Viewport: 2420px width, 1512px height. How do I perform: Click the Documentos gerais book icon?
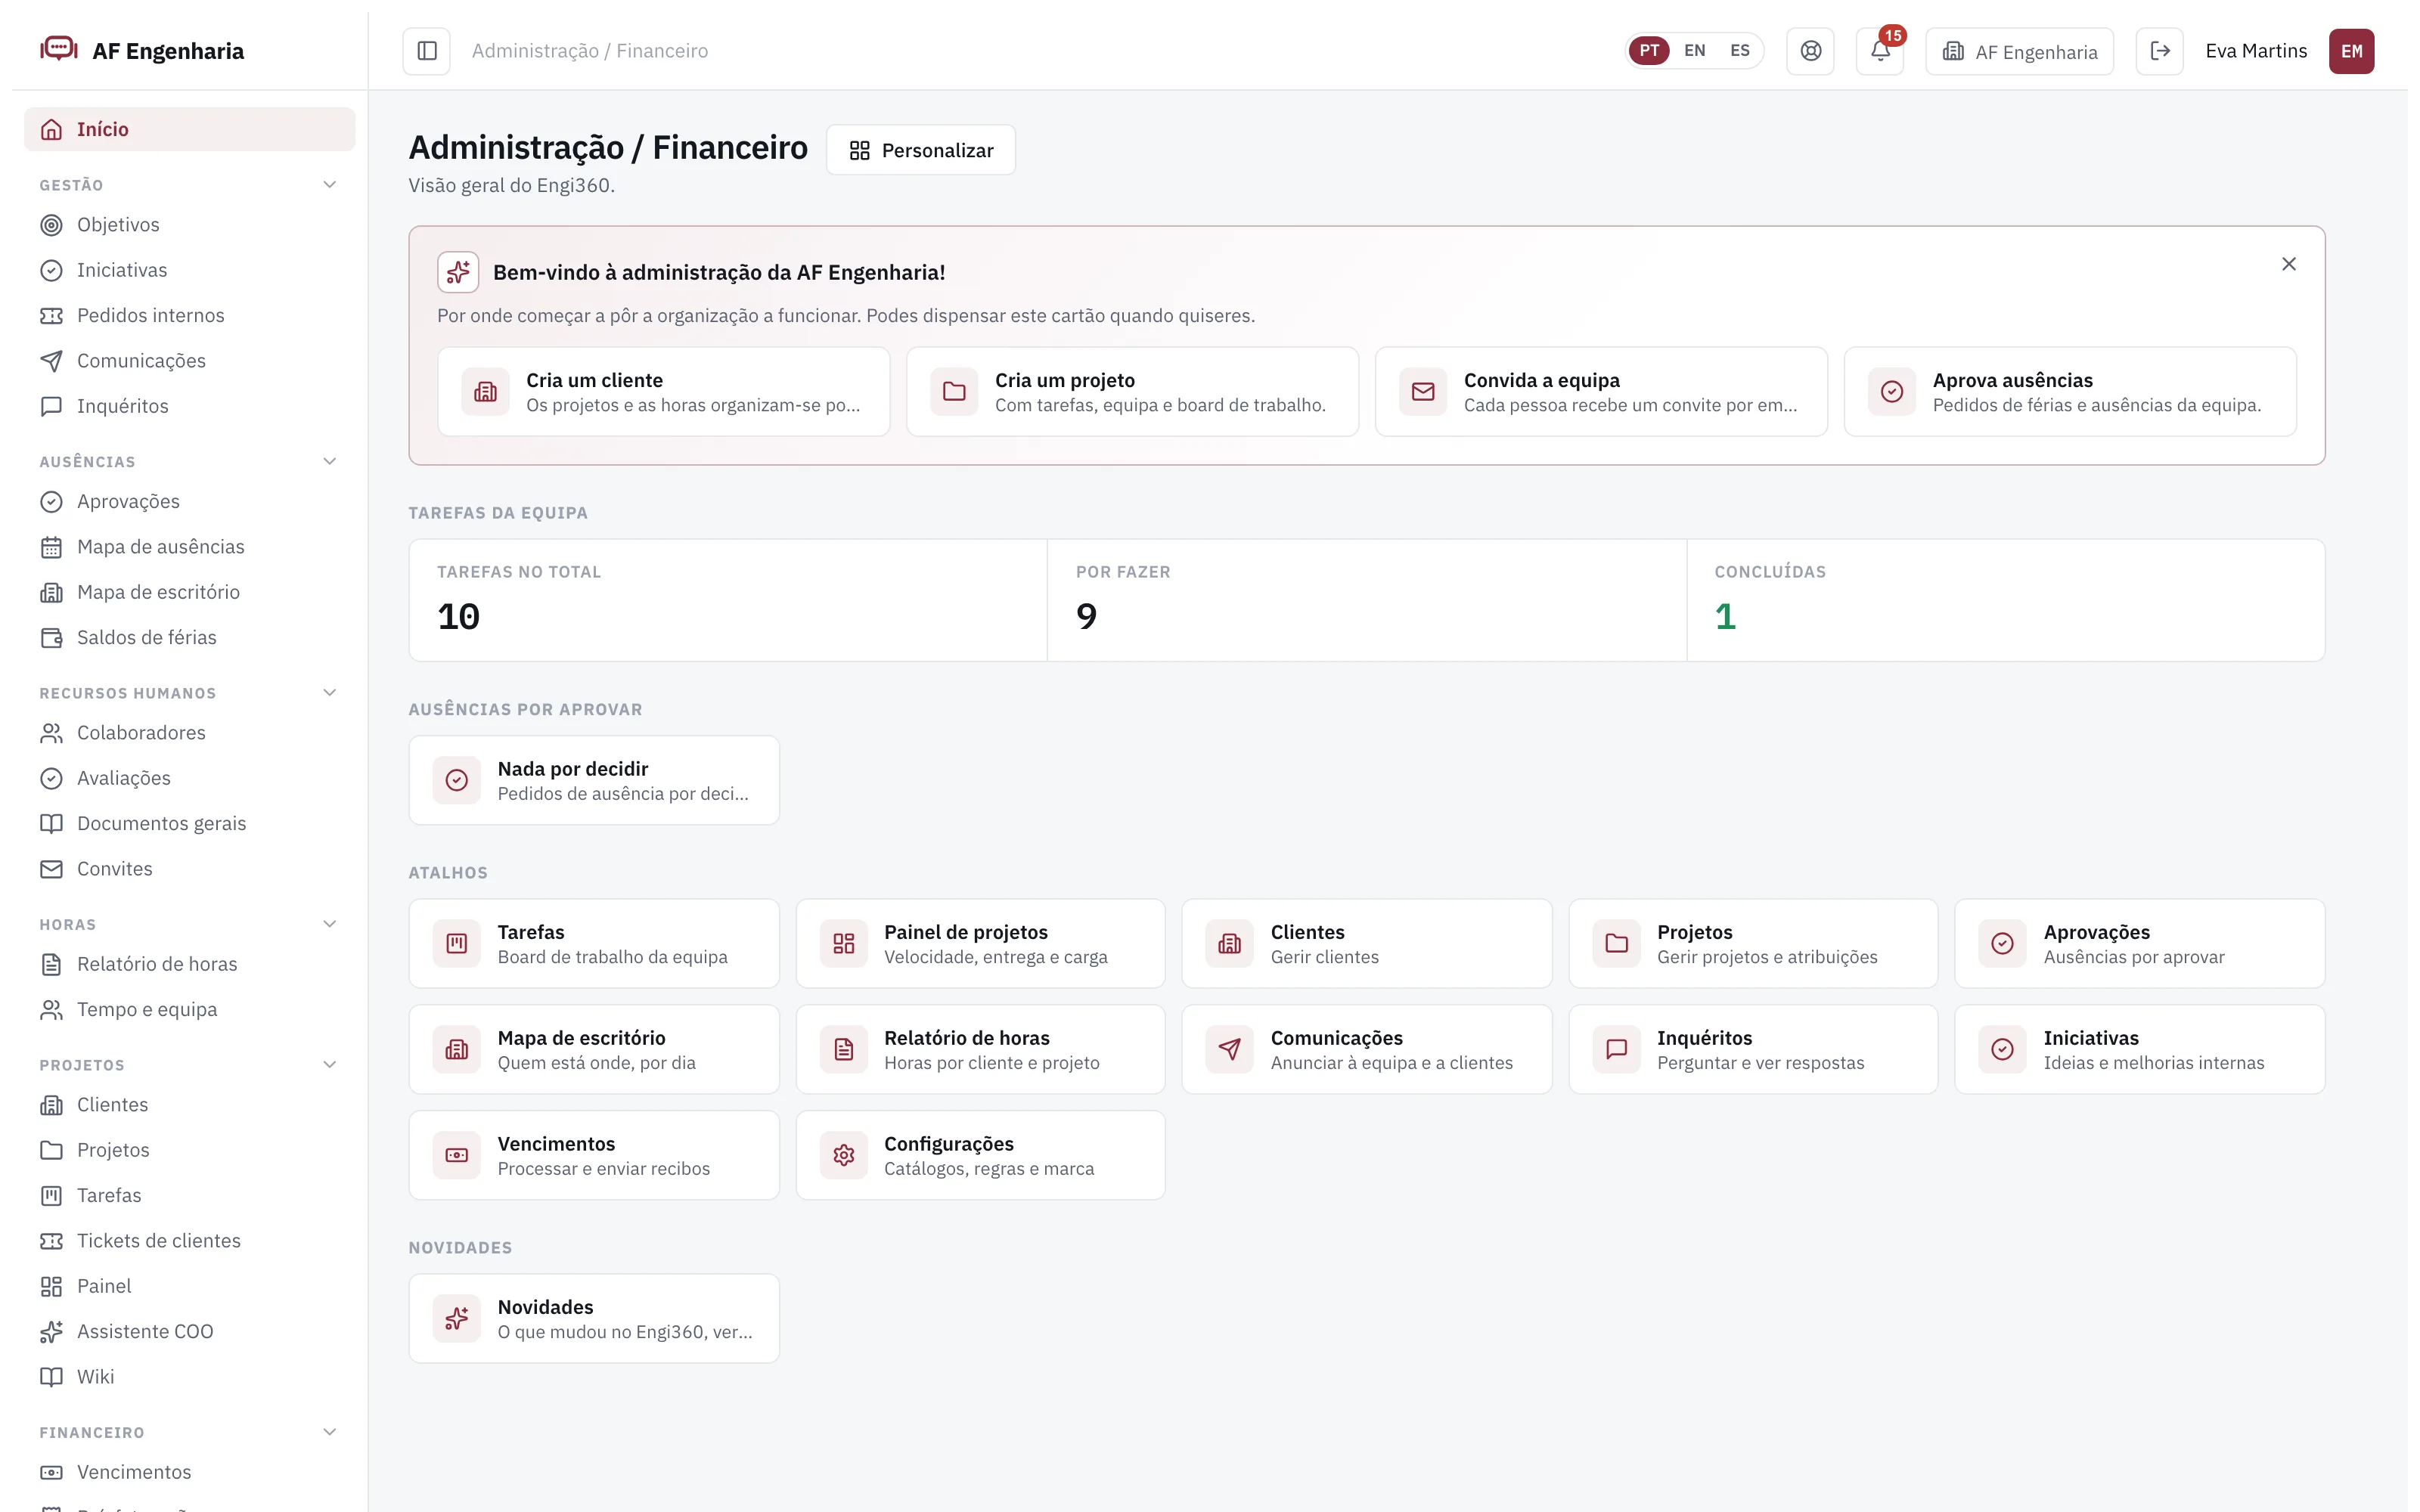[52, 824]
